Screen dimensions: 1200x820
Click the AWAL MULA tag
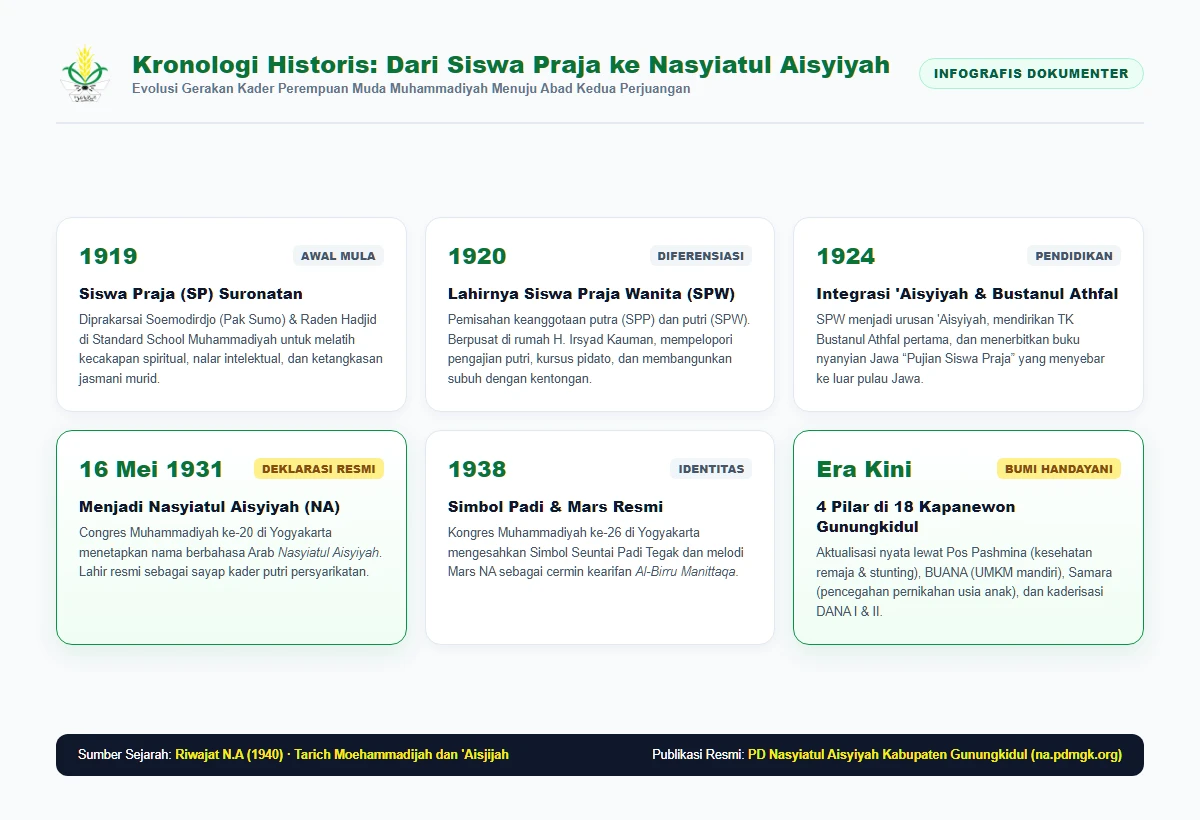click(x=338, y=256)
